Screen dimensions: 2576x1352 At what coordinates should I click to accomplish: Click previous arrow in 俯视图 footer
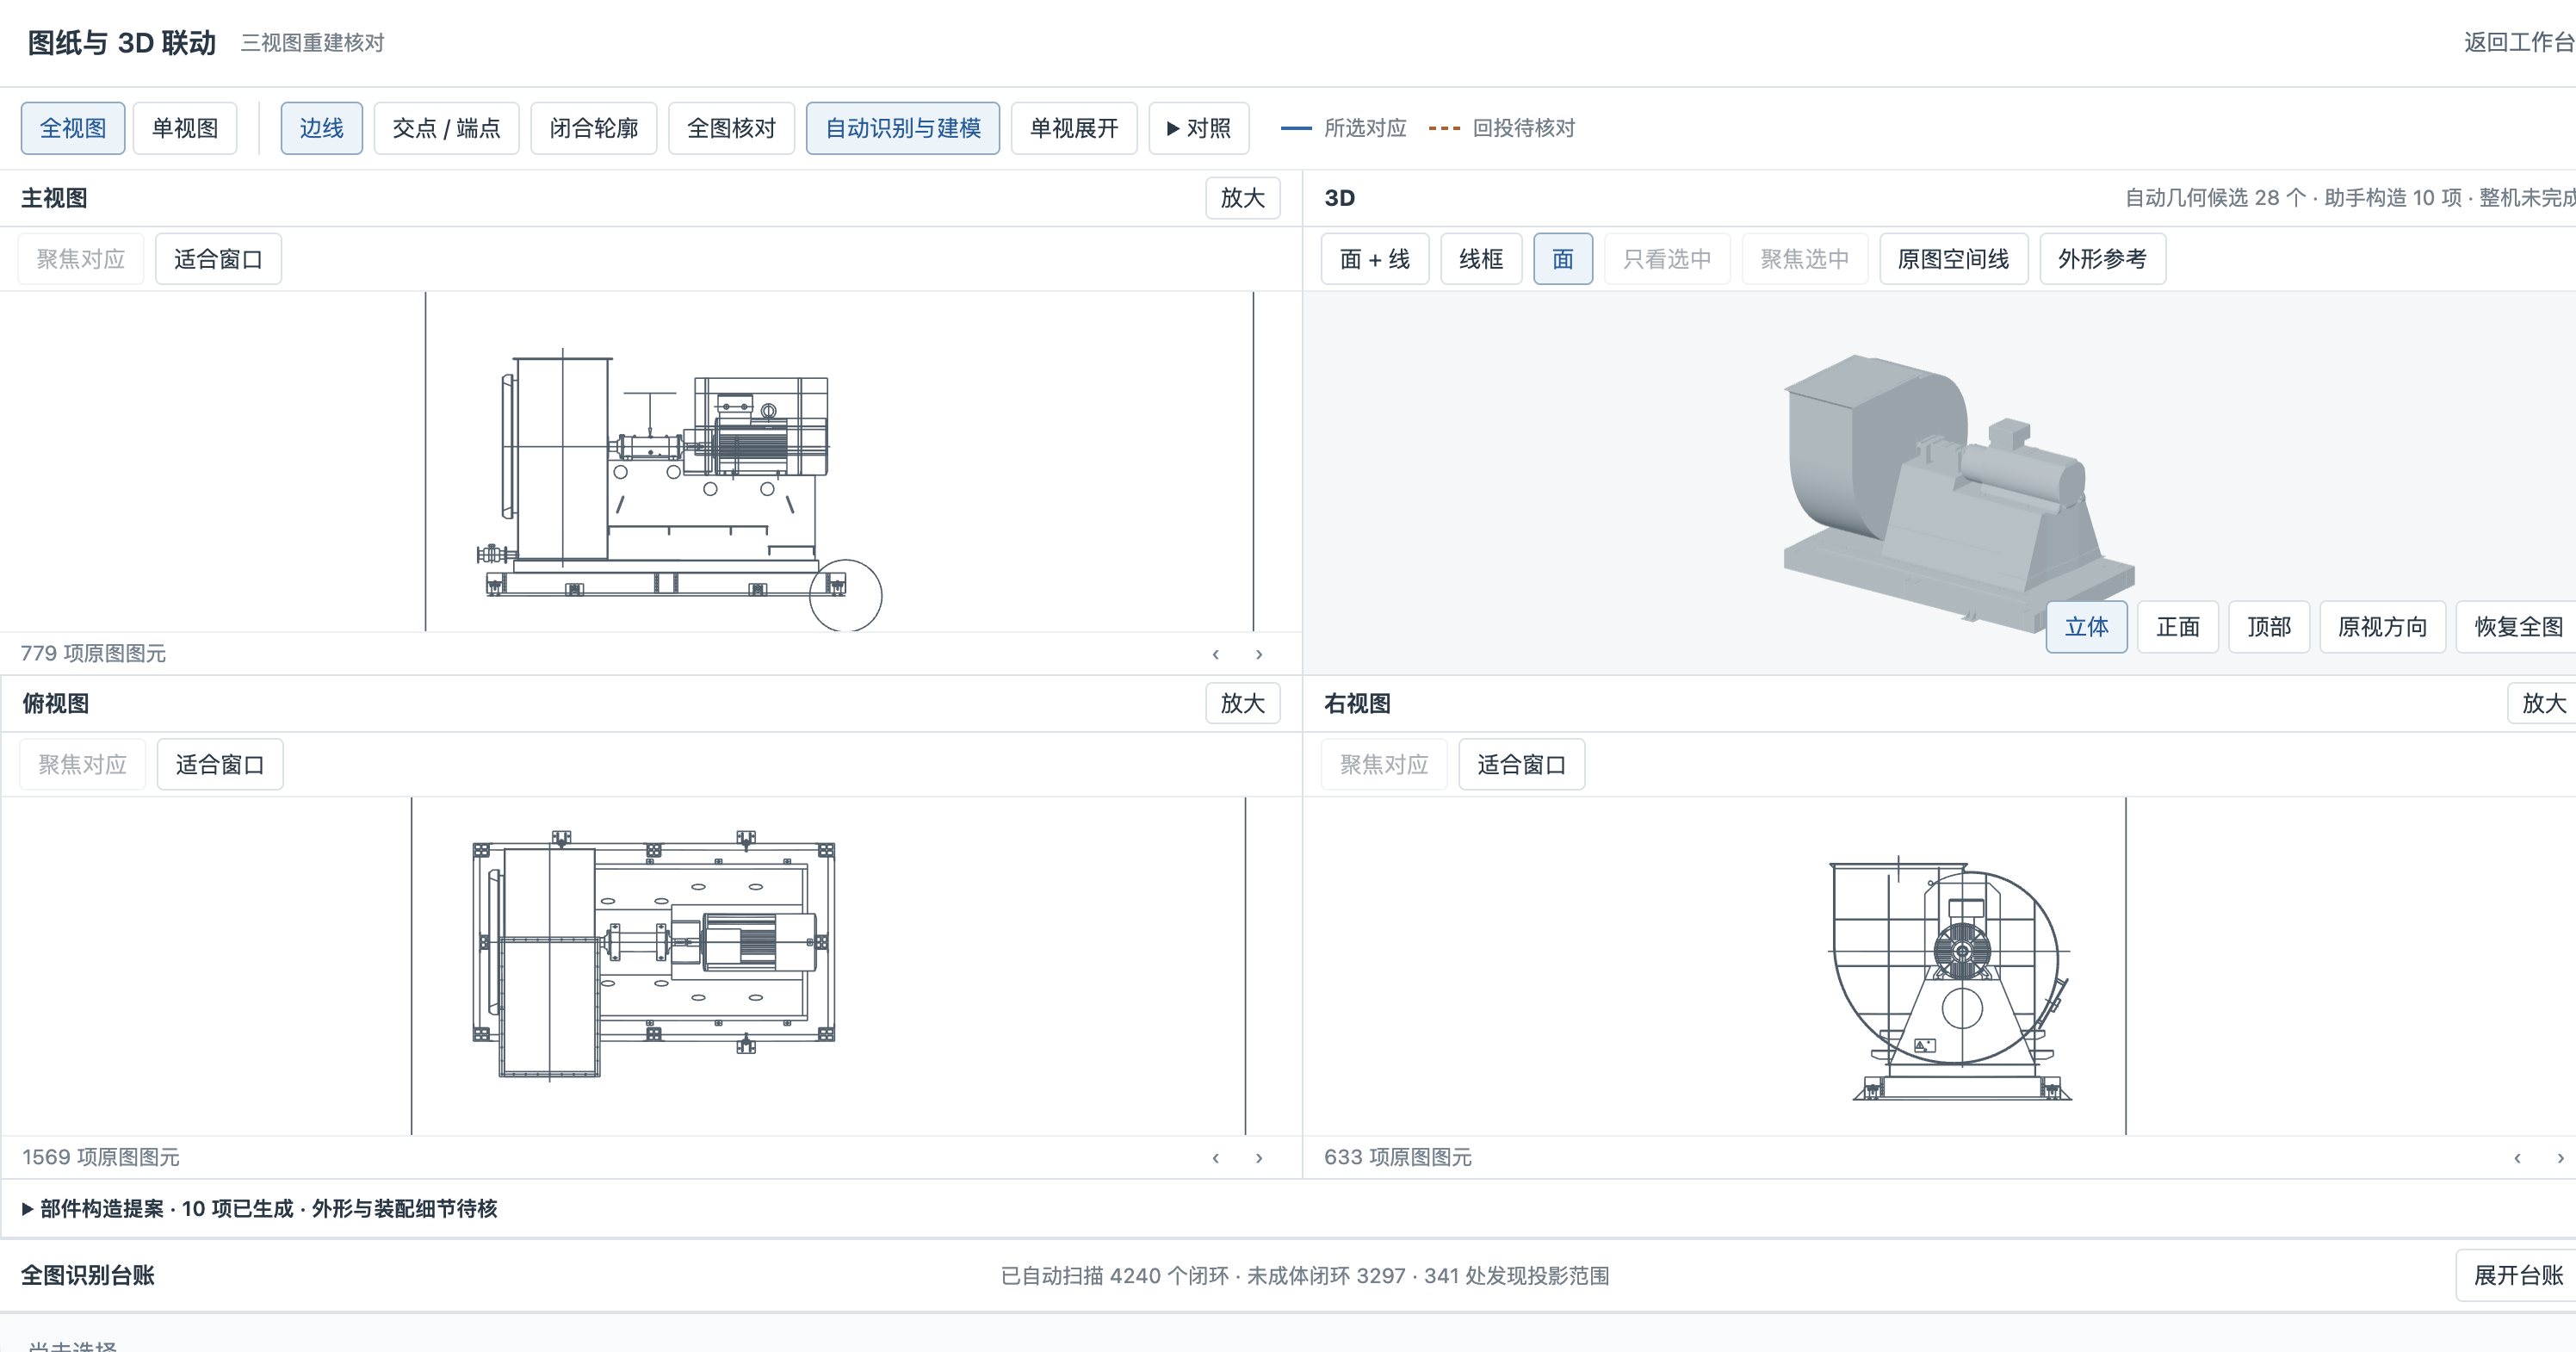[1216, 1158]
